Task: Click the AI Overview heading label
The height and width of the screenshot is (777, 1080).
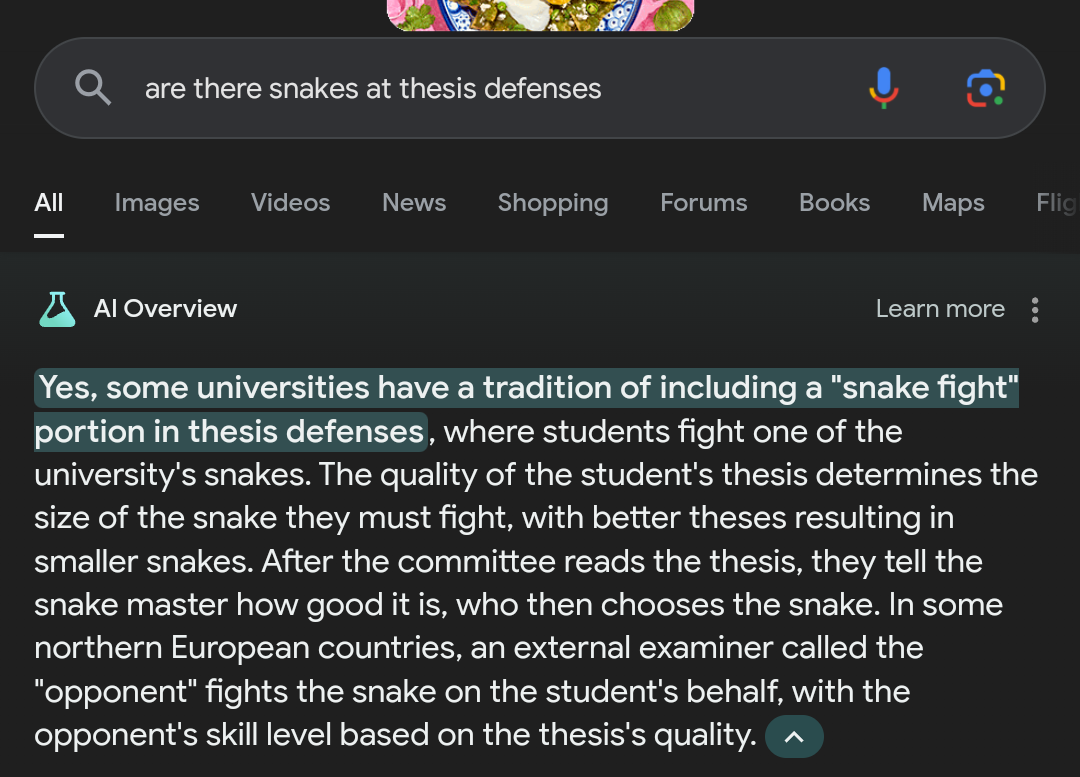Action: (x=165, y=309)
